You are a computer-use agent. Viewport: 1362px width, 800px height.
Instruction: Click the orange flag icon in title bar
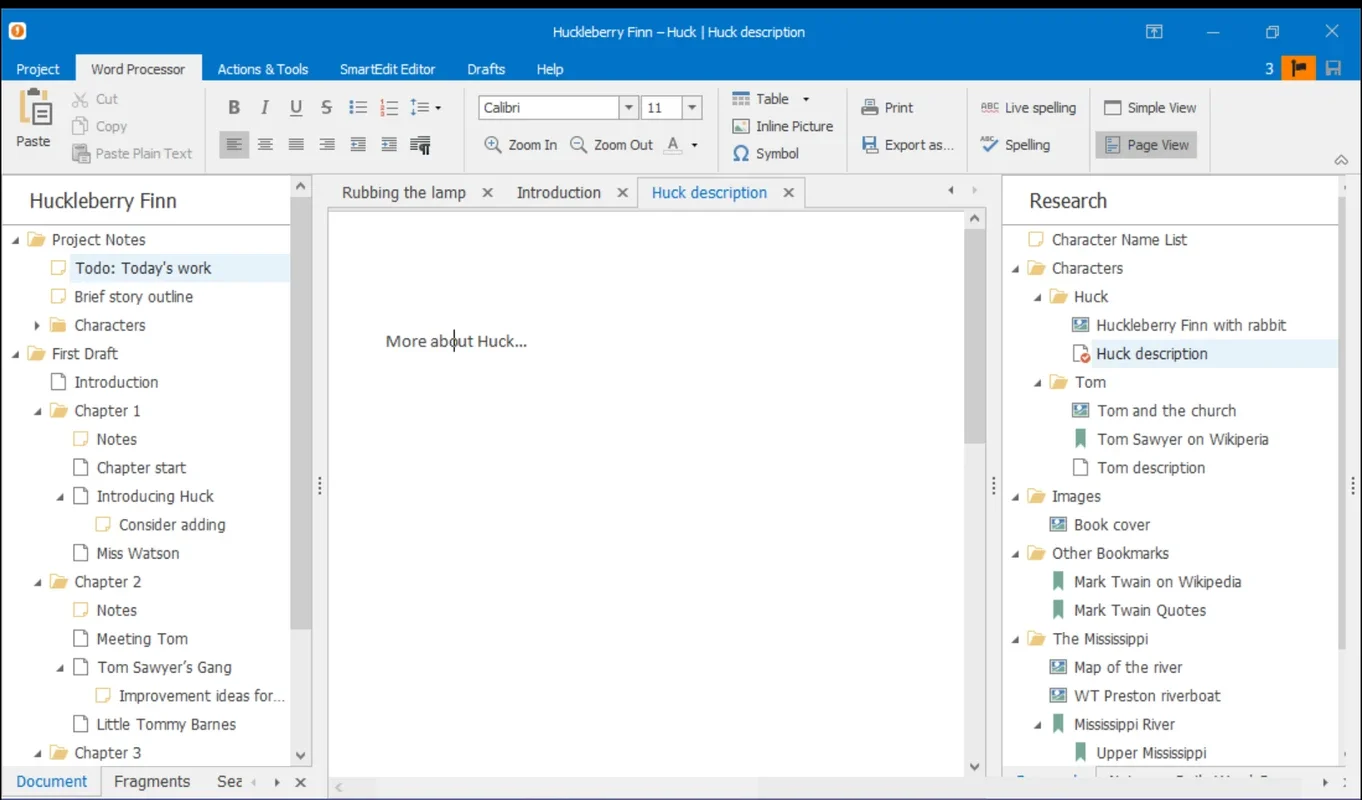[1299, 69]
